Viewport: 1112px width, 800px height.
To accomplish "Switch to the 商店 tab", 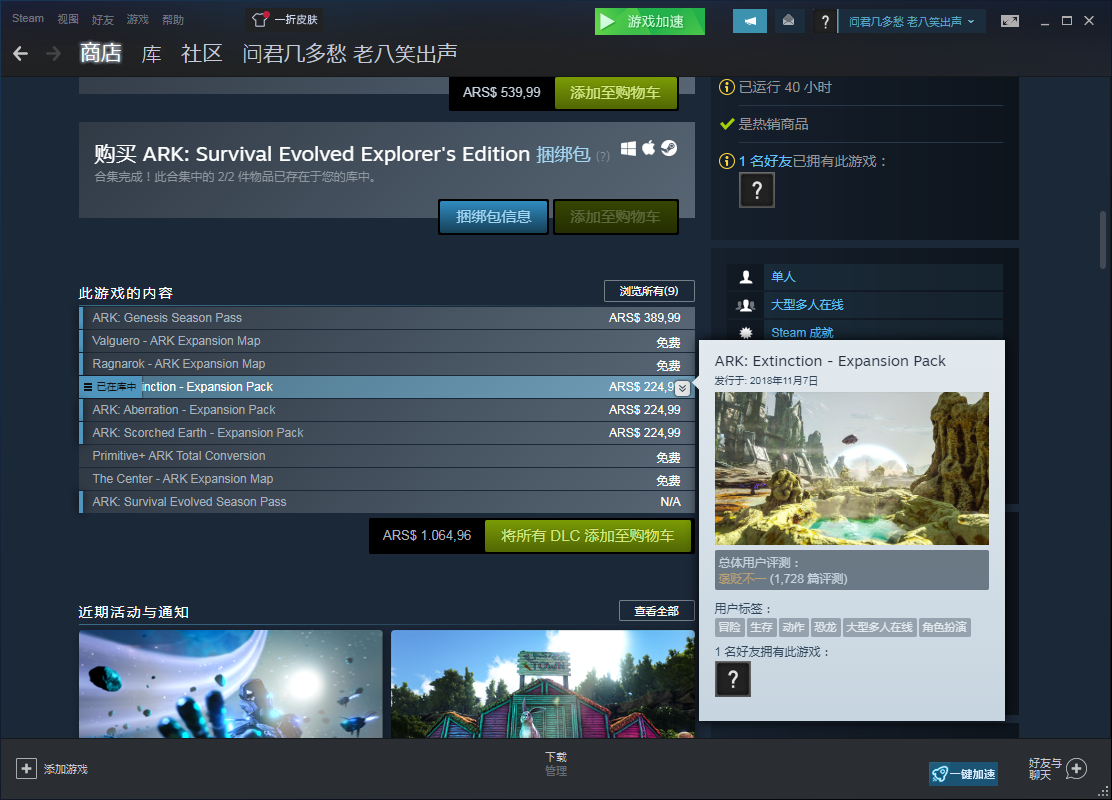I will (100, 53).
